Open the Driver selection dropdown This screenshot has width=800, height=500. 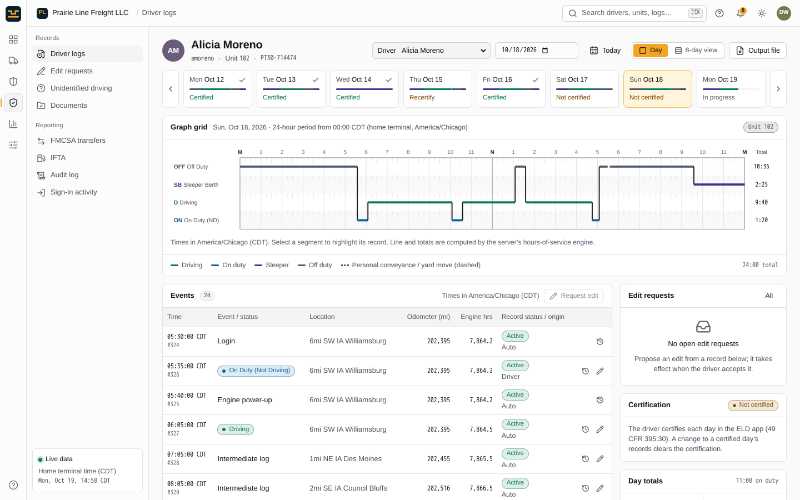pyautogui.click(x=431, y=51)
